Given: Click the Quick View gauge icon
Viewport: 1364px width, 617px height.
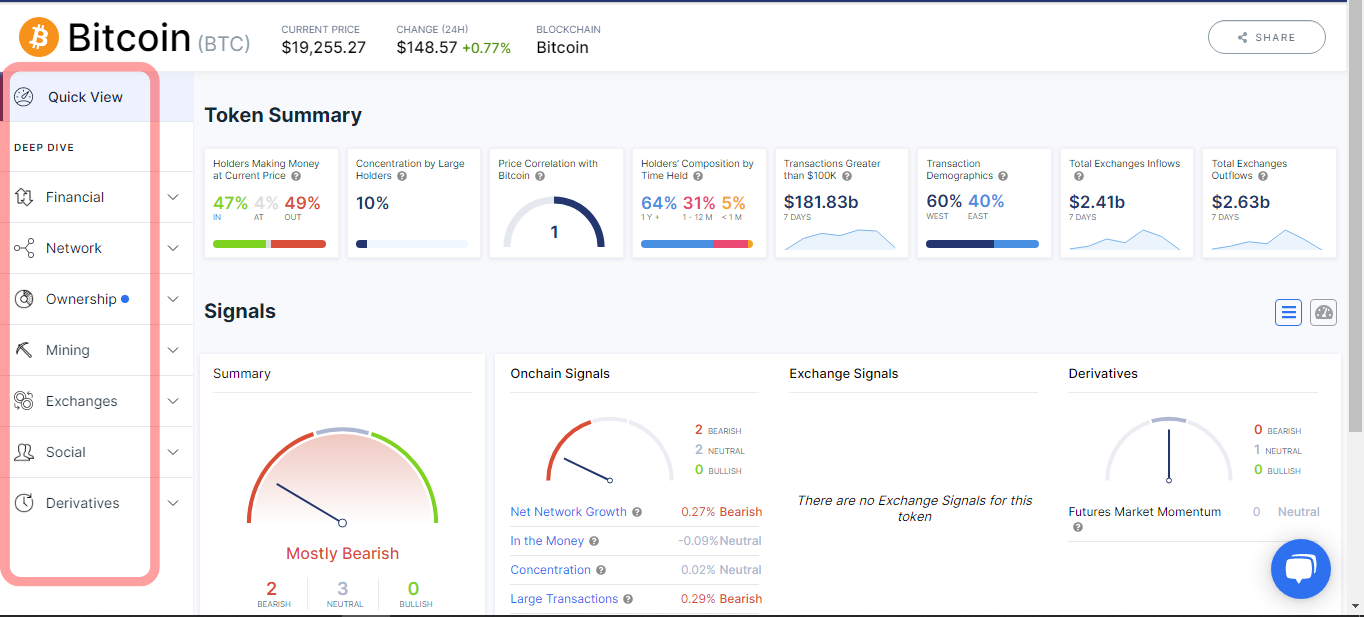Looking at the screenshot, I should (24, 97).
